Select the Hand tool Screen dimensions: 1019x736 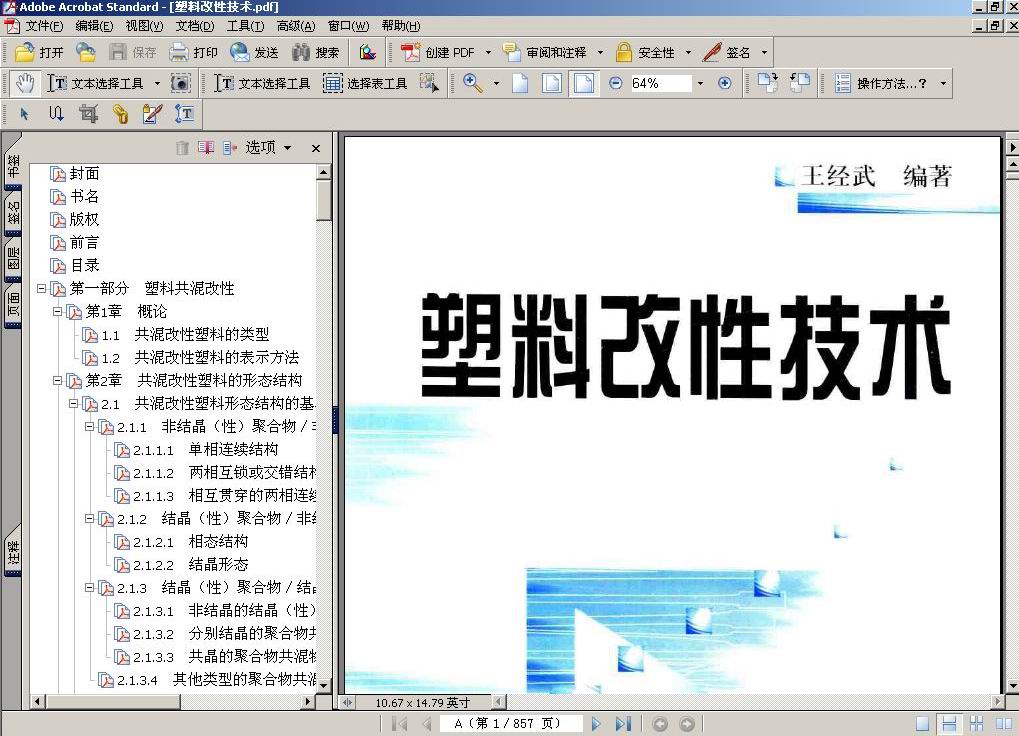pyautogui.click(x=25, y=83)
